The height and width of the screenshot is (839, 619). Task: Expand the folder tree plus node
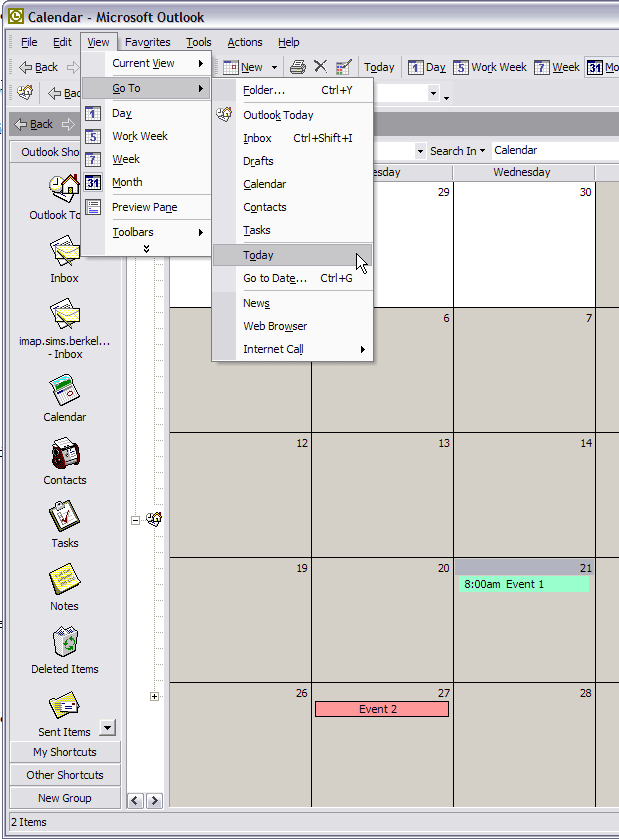[x=154, y=697]
